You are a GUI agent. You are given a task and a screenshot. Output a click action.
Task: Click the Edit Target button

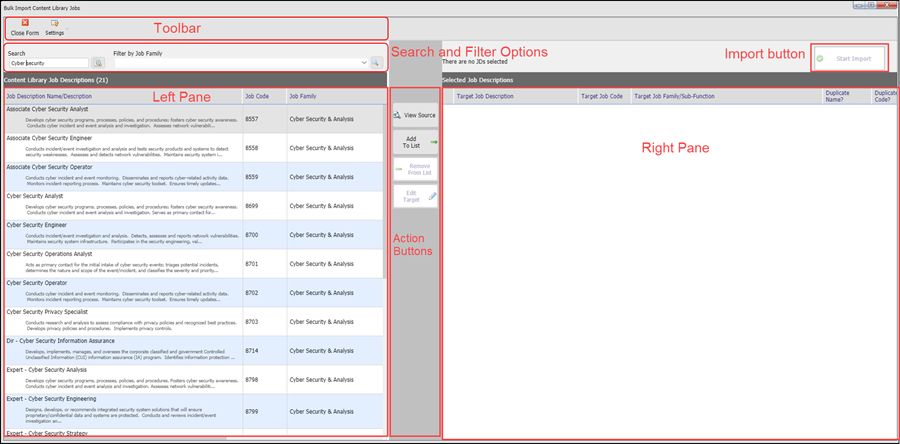click(x=415, y=196)
